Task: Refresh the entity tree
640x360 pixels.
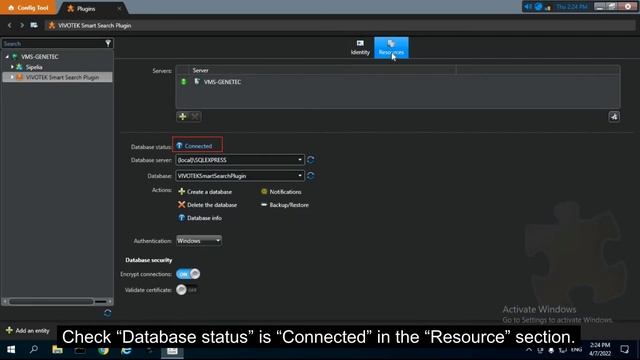Action: [107, 313]
